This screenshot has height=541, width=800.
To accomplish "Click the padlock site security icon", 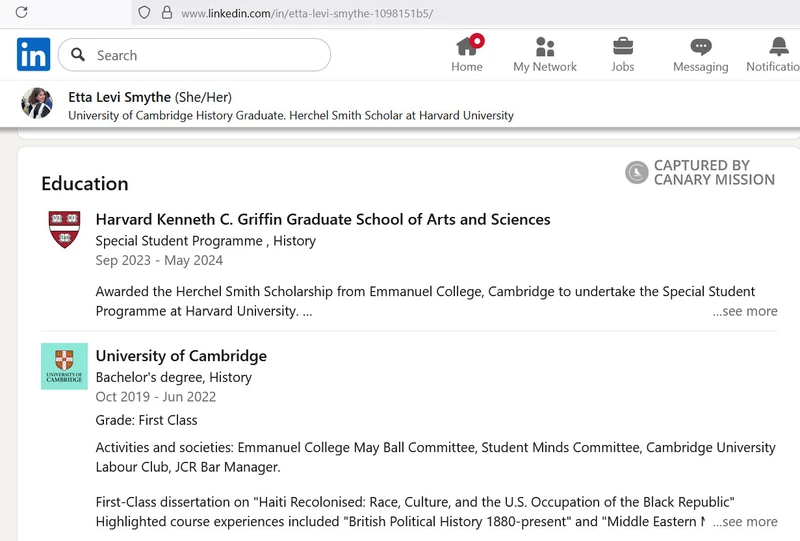I will (x=166, y=13).
